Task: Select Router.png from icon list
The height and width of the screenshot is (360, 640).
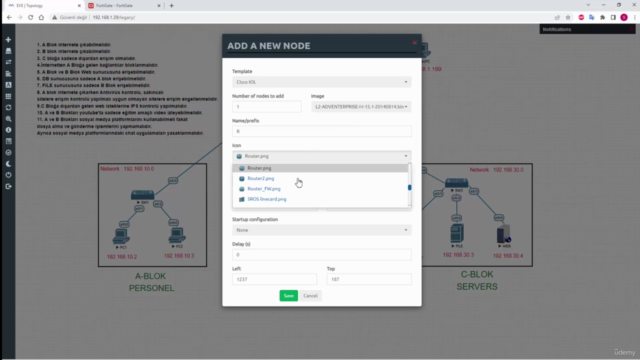Action: point(320,168)
